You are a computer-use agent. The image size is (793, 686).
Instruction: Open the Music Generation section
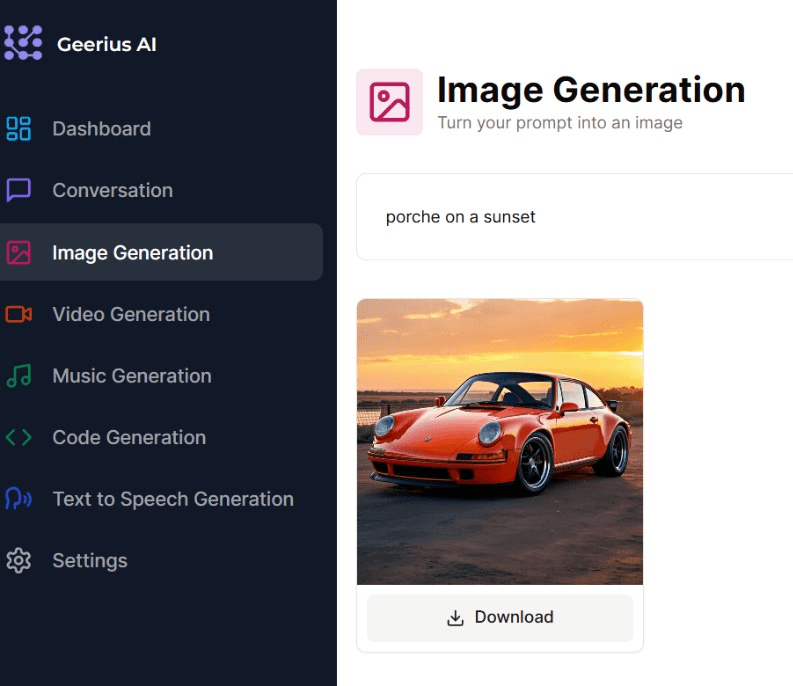pyautogui.click(x=132, y=376)
